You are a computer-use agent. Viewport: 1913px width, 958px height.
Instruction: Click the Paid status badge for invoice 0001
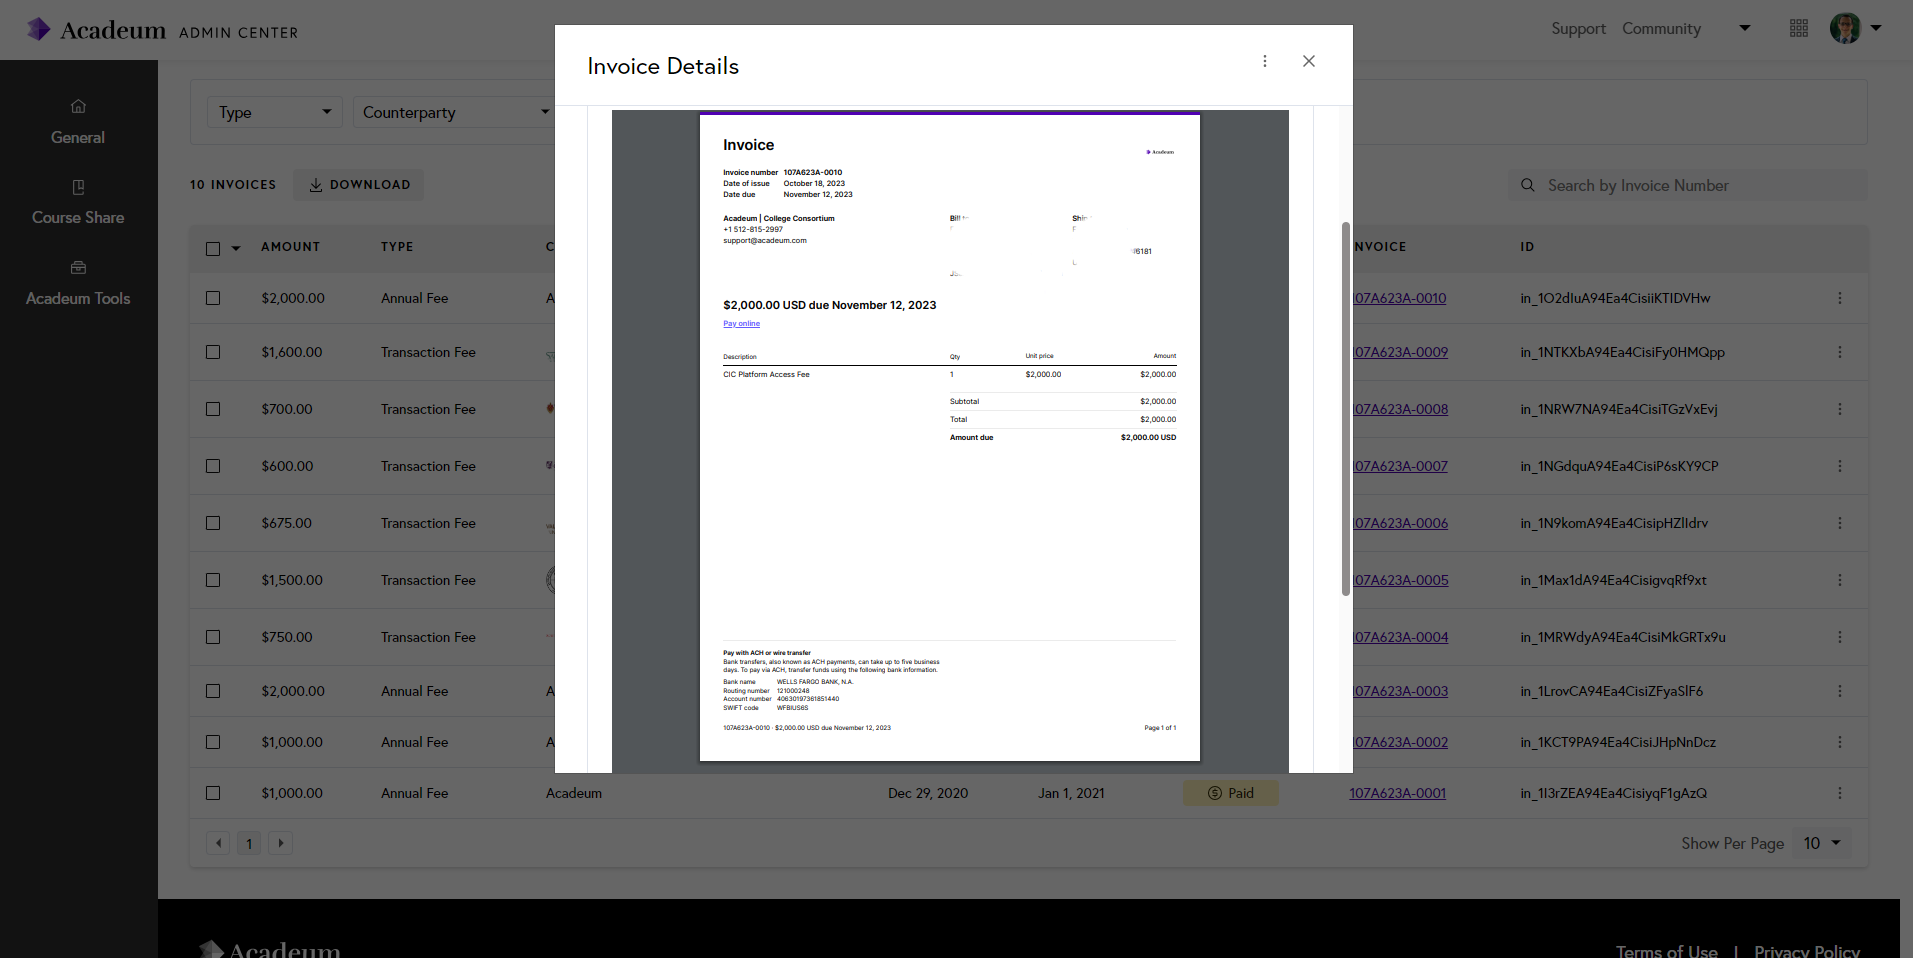(x=1231, y=793)
